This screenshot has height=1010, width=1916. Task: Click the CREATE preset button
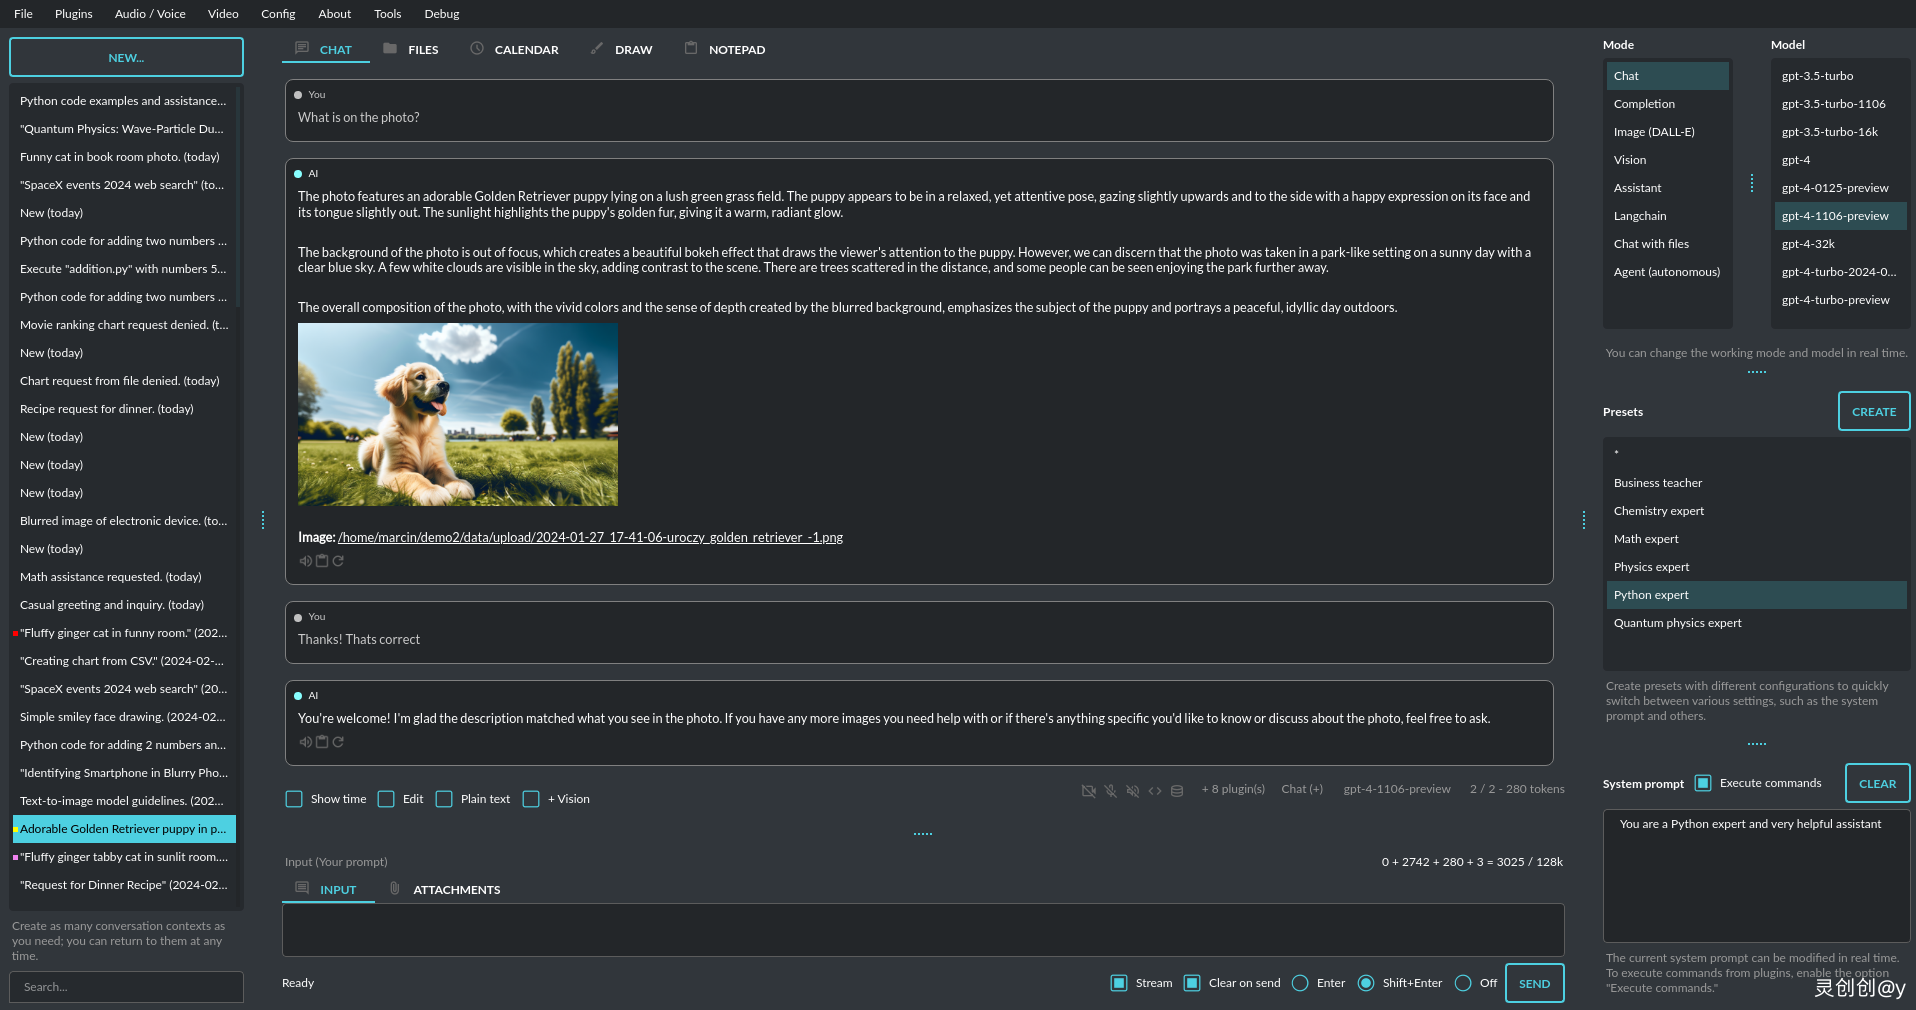click(x=1873, y=411)
